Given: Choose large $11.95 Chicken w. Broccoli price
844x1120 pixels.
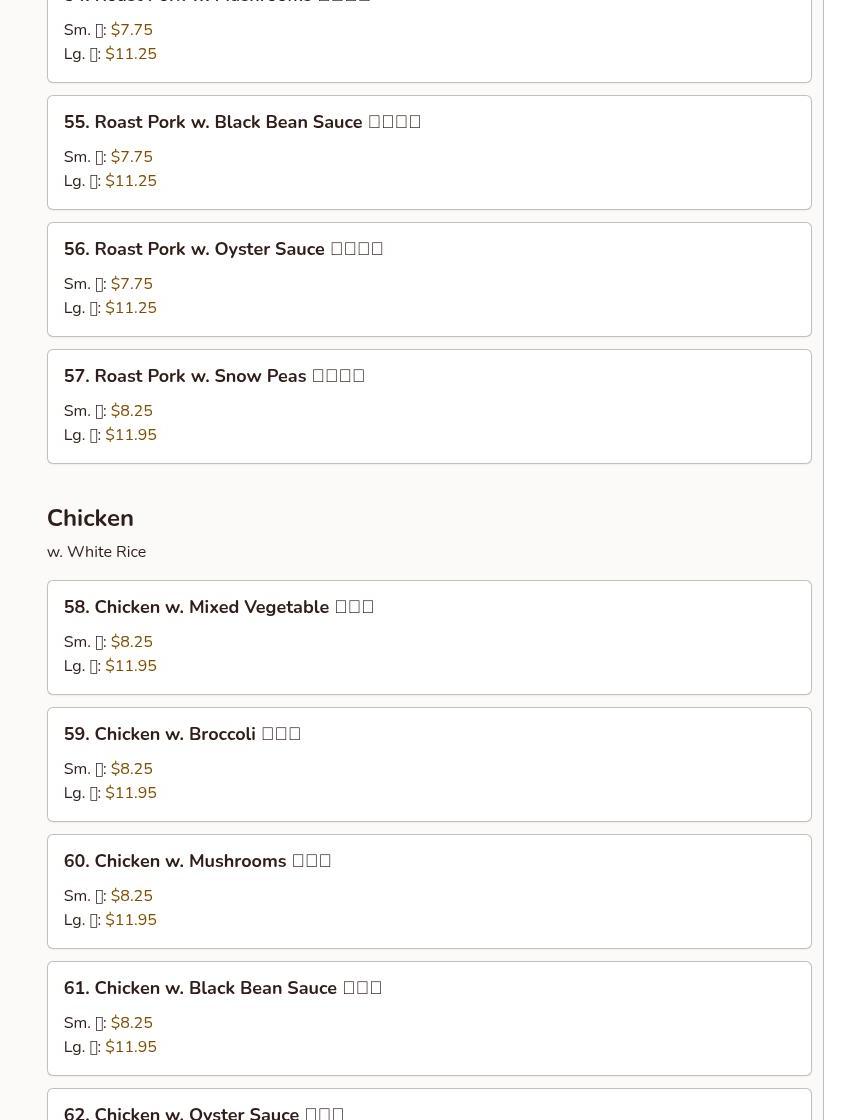Looking at the screenshot, I should pyautogui.click(x=131, y=793).
